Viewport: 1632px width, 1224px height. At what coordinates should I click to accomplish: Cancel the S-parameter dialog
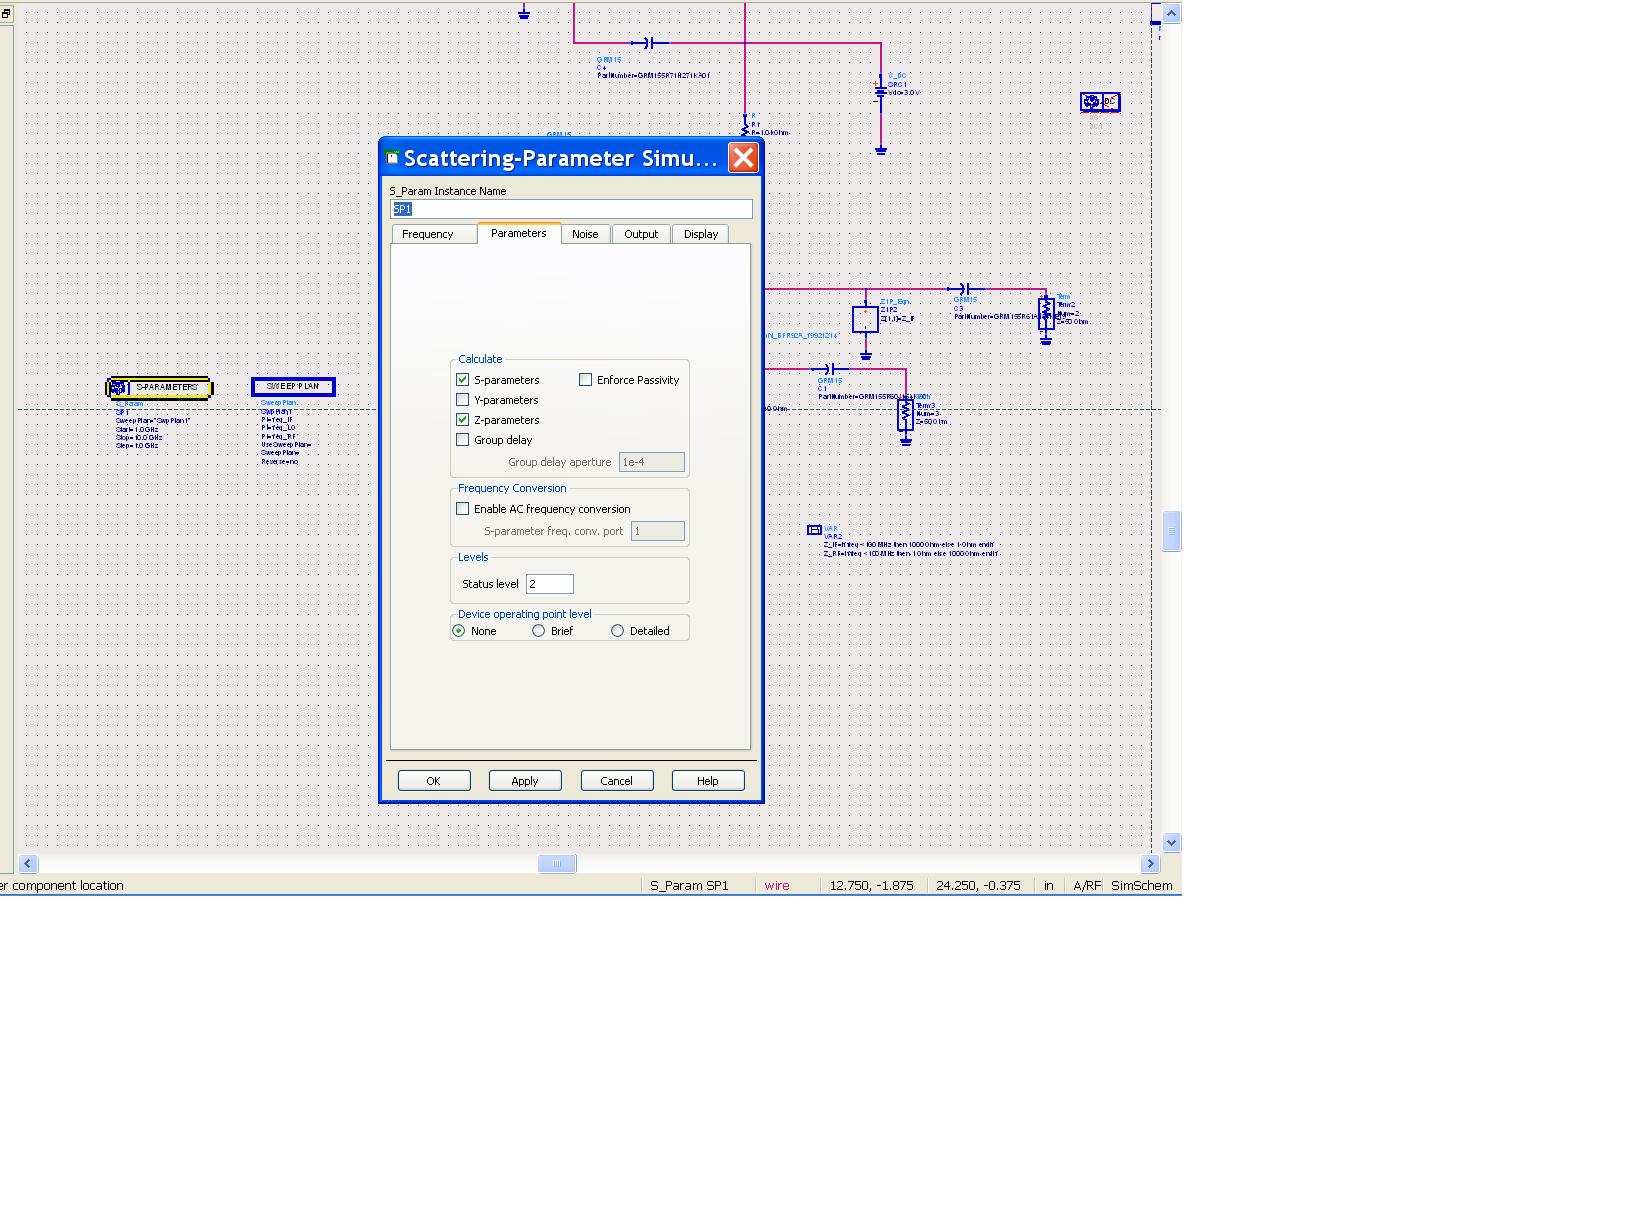pyautogui.click(x=616, y=781)
